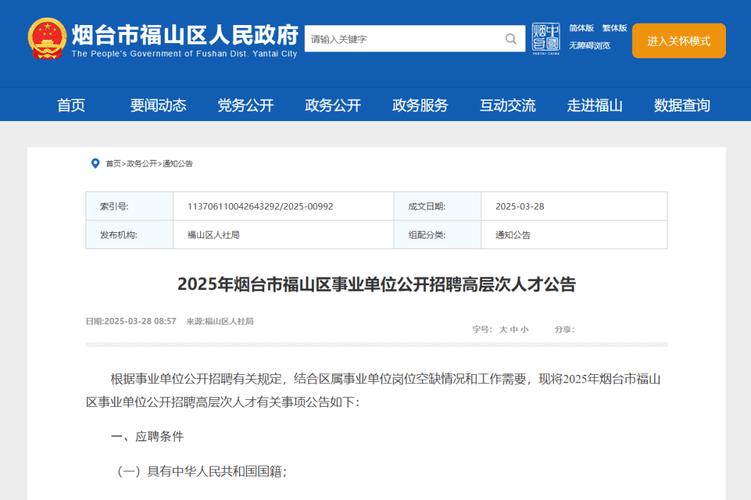Open the 政务公开 navigation item
The image size is (751, 500).
point(333,105)
